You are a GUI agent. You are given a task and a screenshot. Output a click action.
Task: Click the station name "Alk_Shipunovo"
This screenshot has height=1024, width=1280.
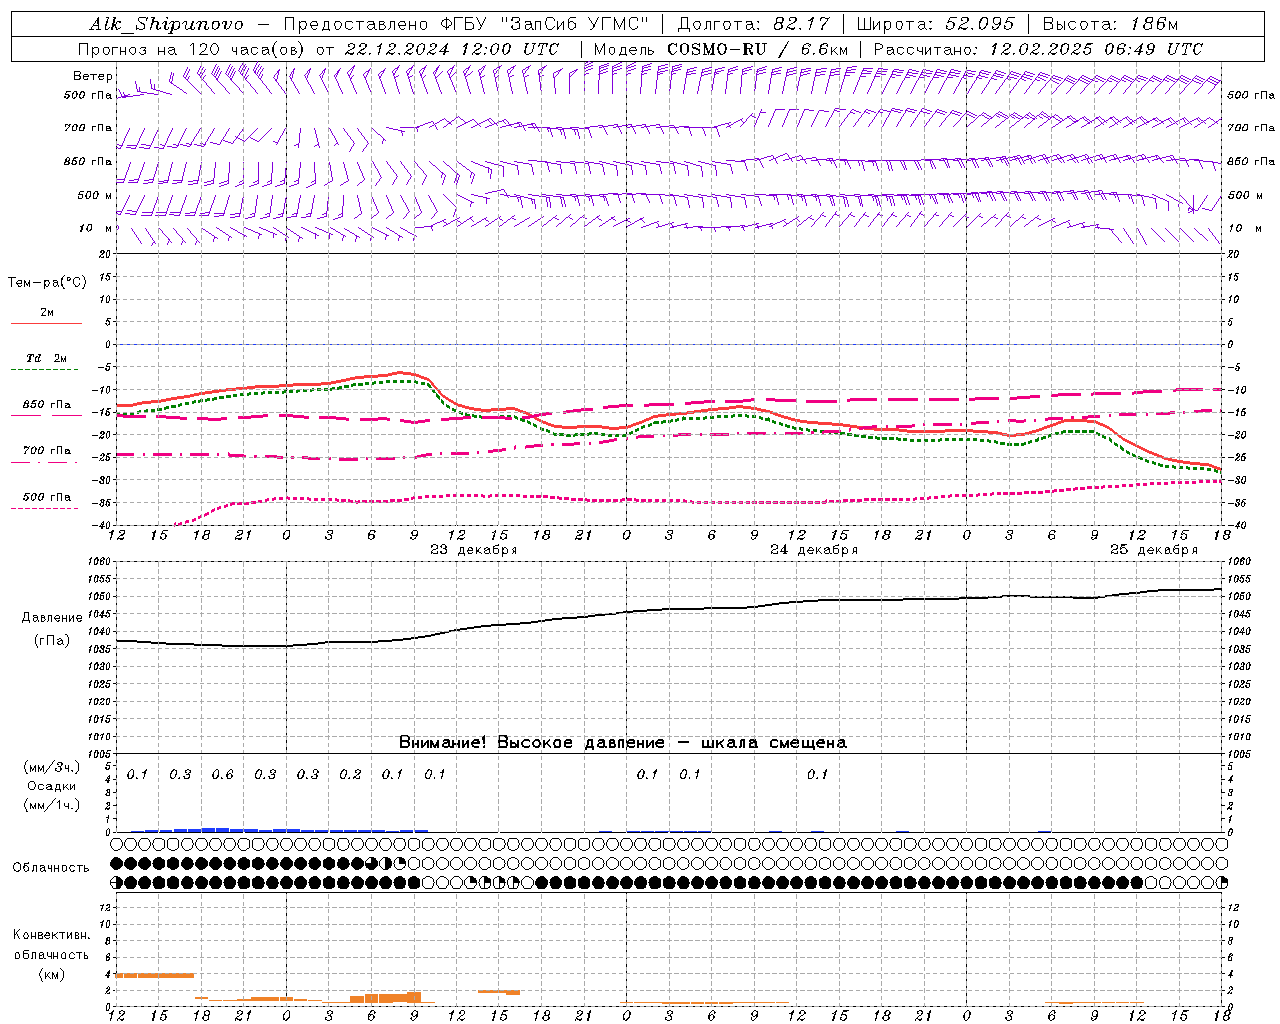click(x=166, y=24)
